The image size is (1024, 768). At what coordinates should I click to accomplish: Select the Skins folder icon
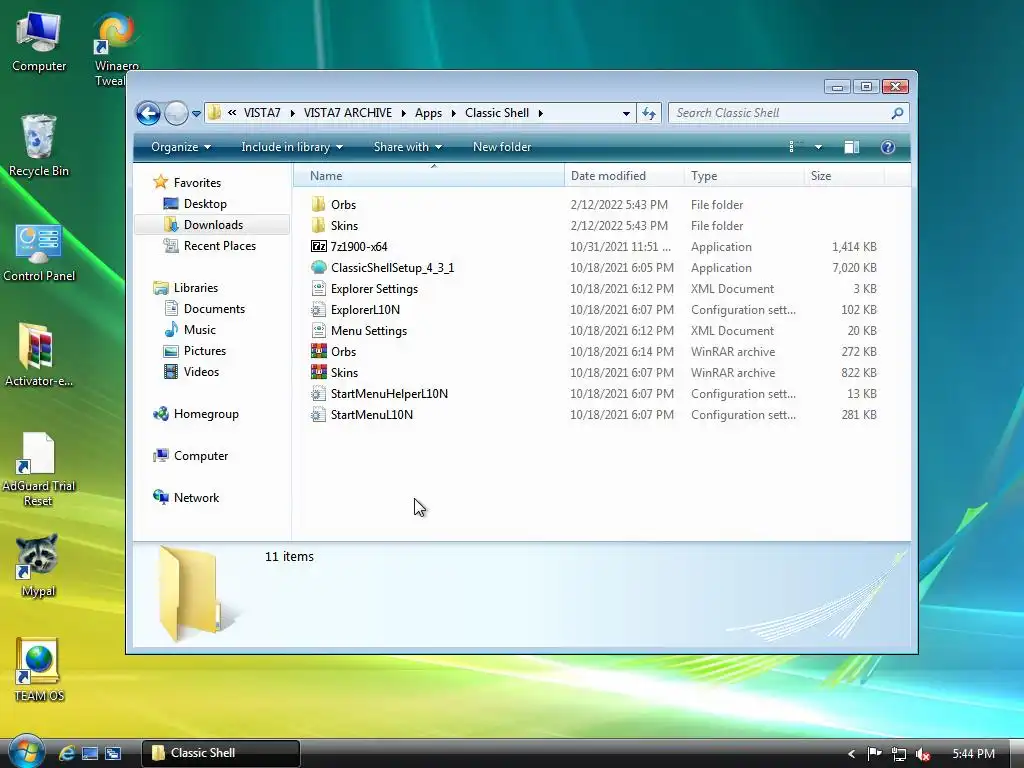[x=318, y=225]
